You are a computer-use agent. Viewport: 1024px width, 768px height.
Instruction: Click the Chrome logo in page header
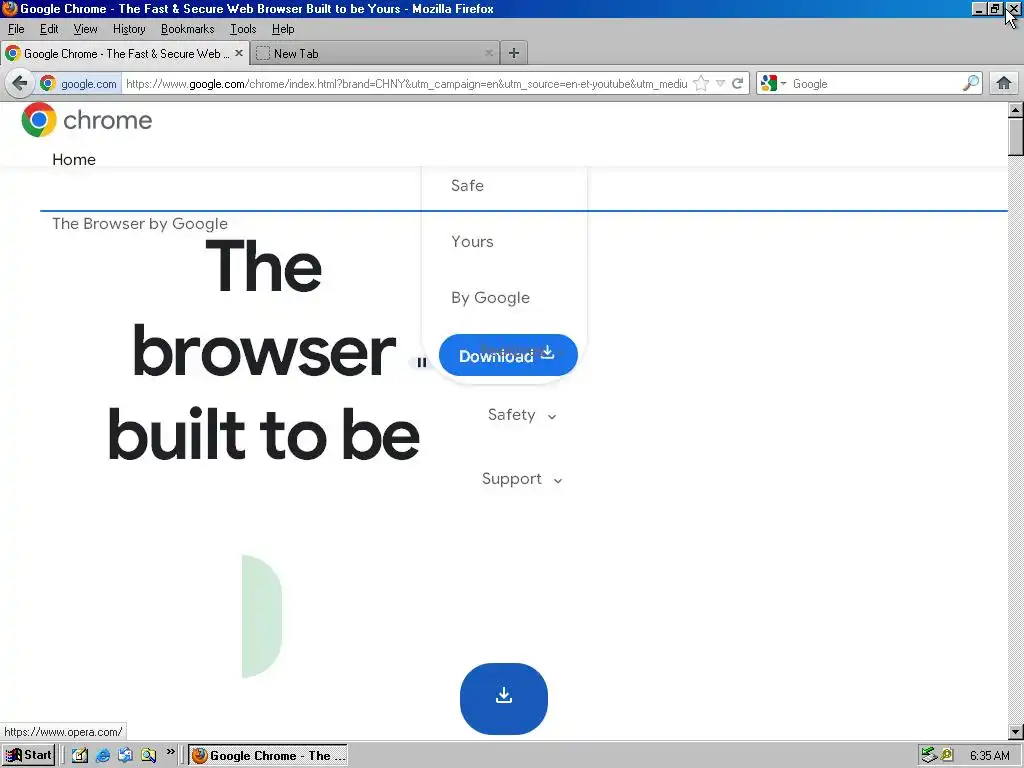pos(87,120)
